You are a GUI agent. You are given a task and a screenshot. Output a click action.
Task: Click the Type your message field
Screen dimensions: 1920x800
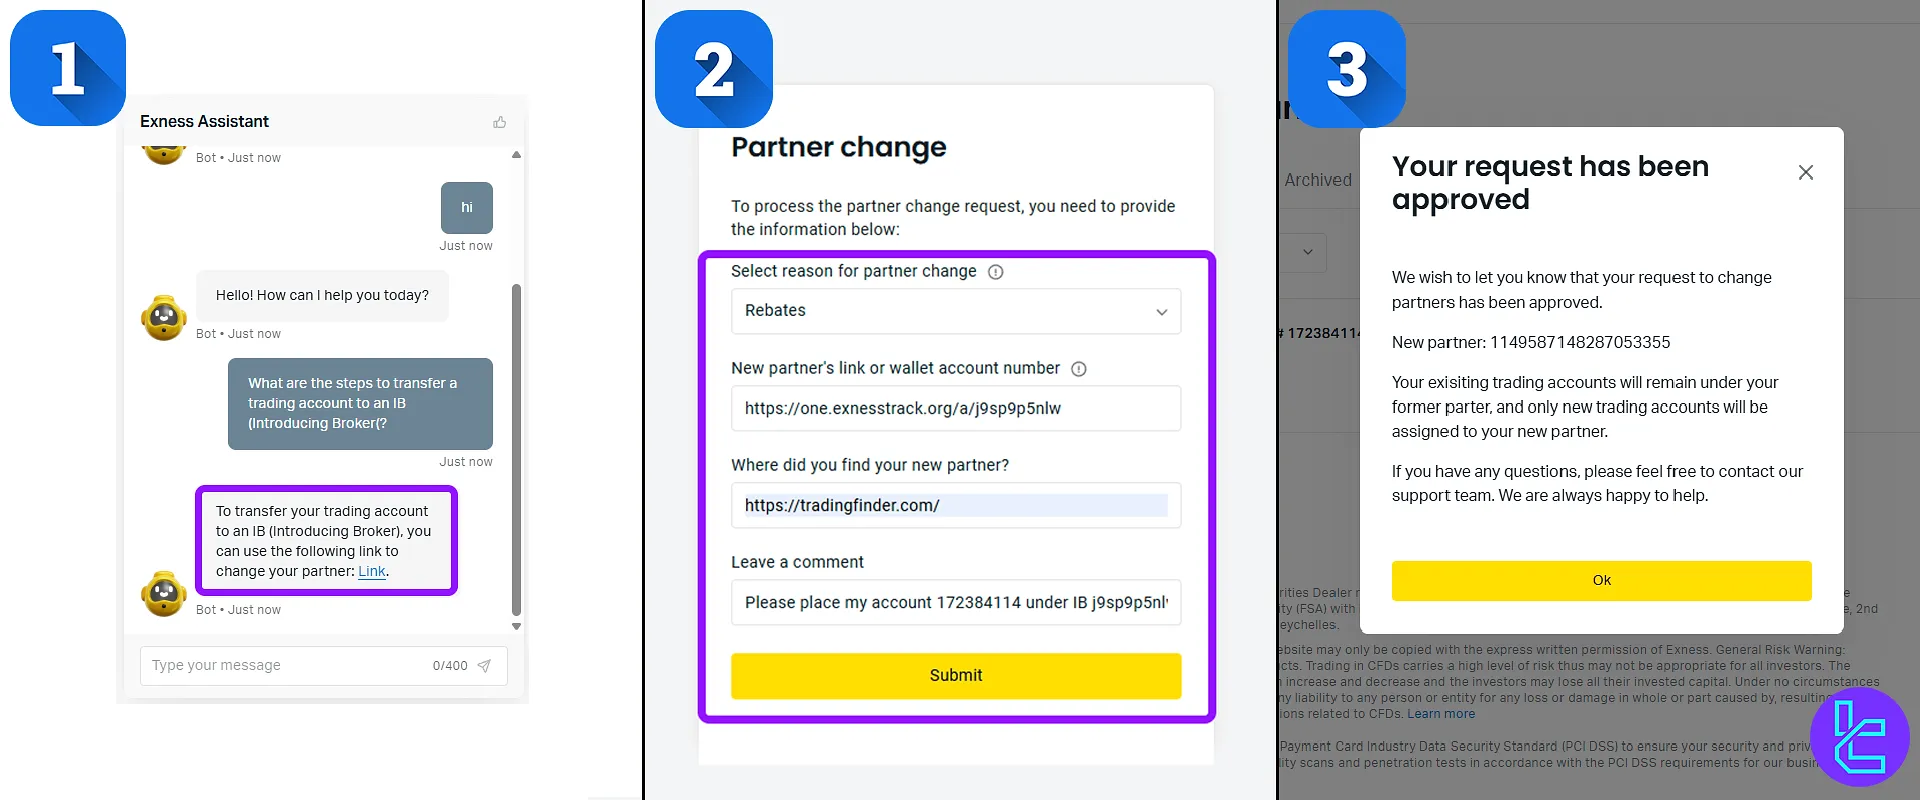(x=285, y=666)
